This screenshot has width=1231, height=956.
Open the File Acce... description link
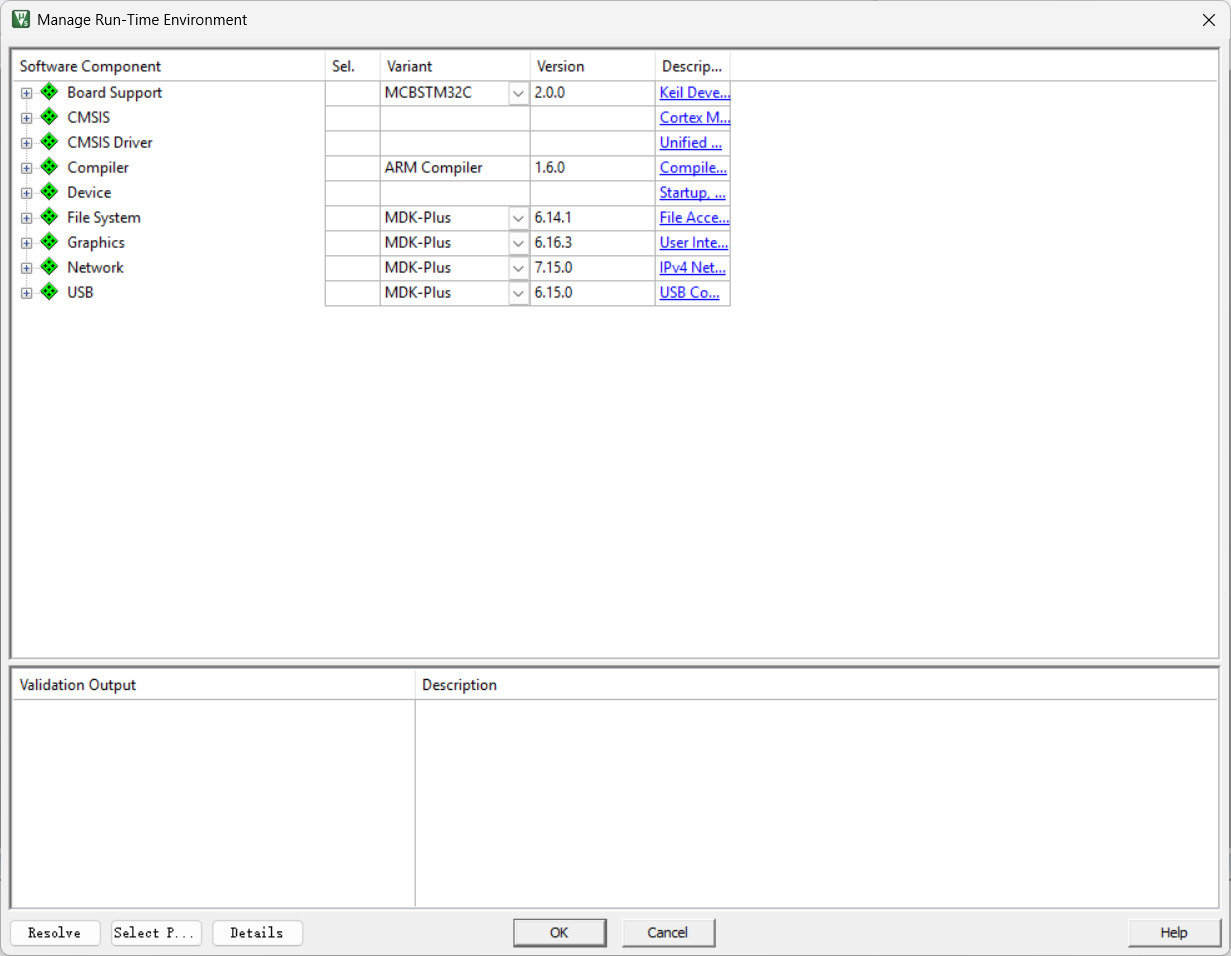(x=694, y=217)
